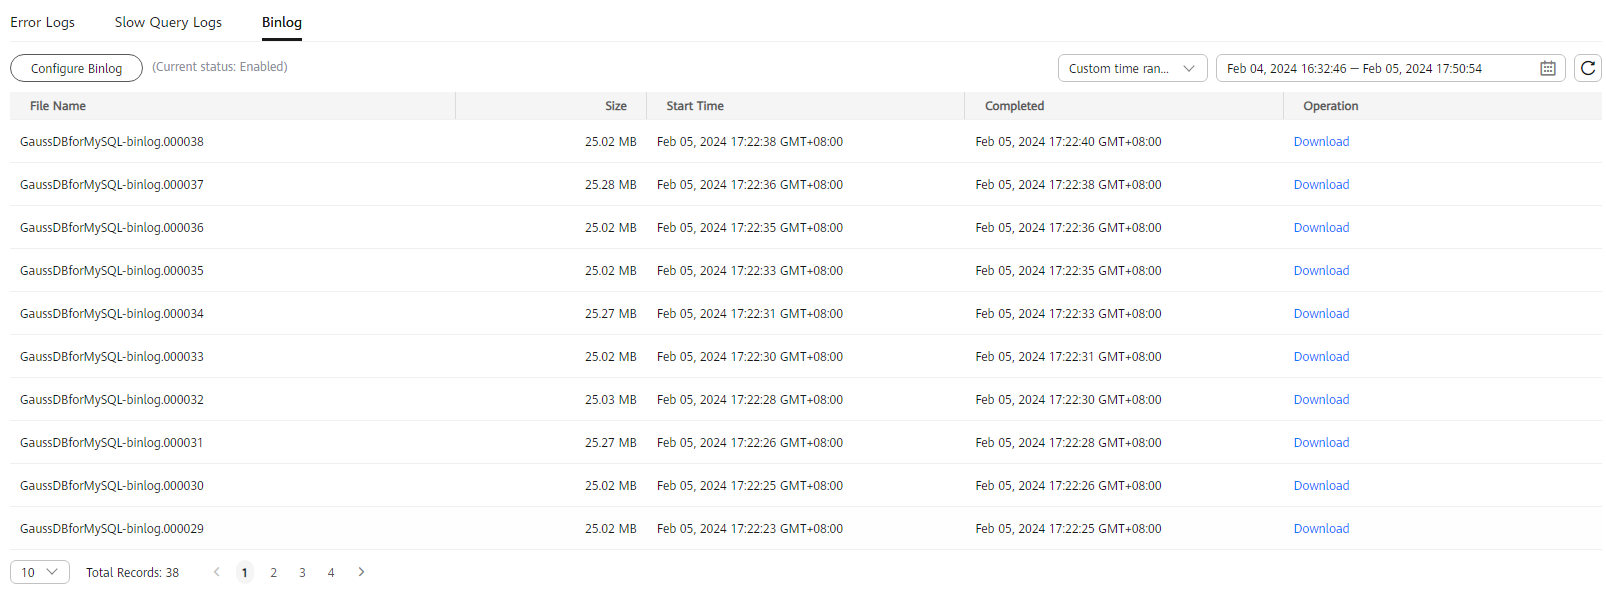Screen dimensions: 1606x606
Task: Click Total Records: 38 label
Action: 132,573
